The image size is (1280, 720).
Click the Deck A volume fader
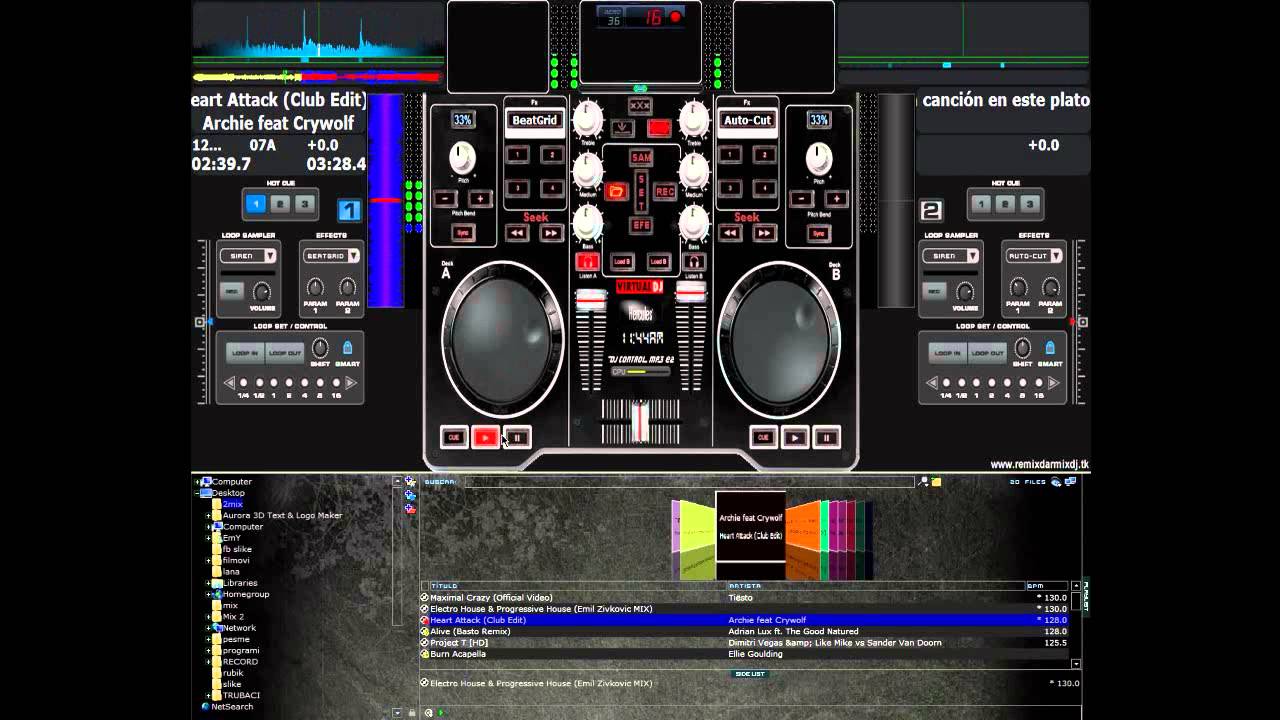pos(591,299)
